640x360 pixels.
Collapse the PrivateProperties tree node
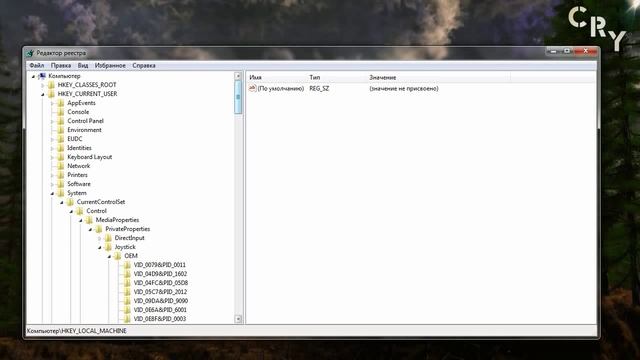[90, 229]
